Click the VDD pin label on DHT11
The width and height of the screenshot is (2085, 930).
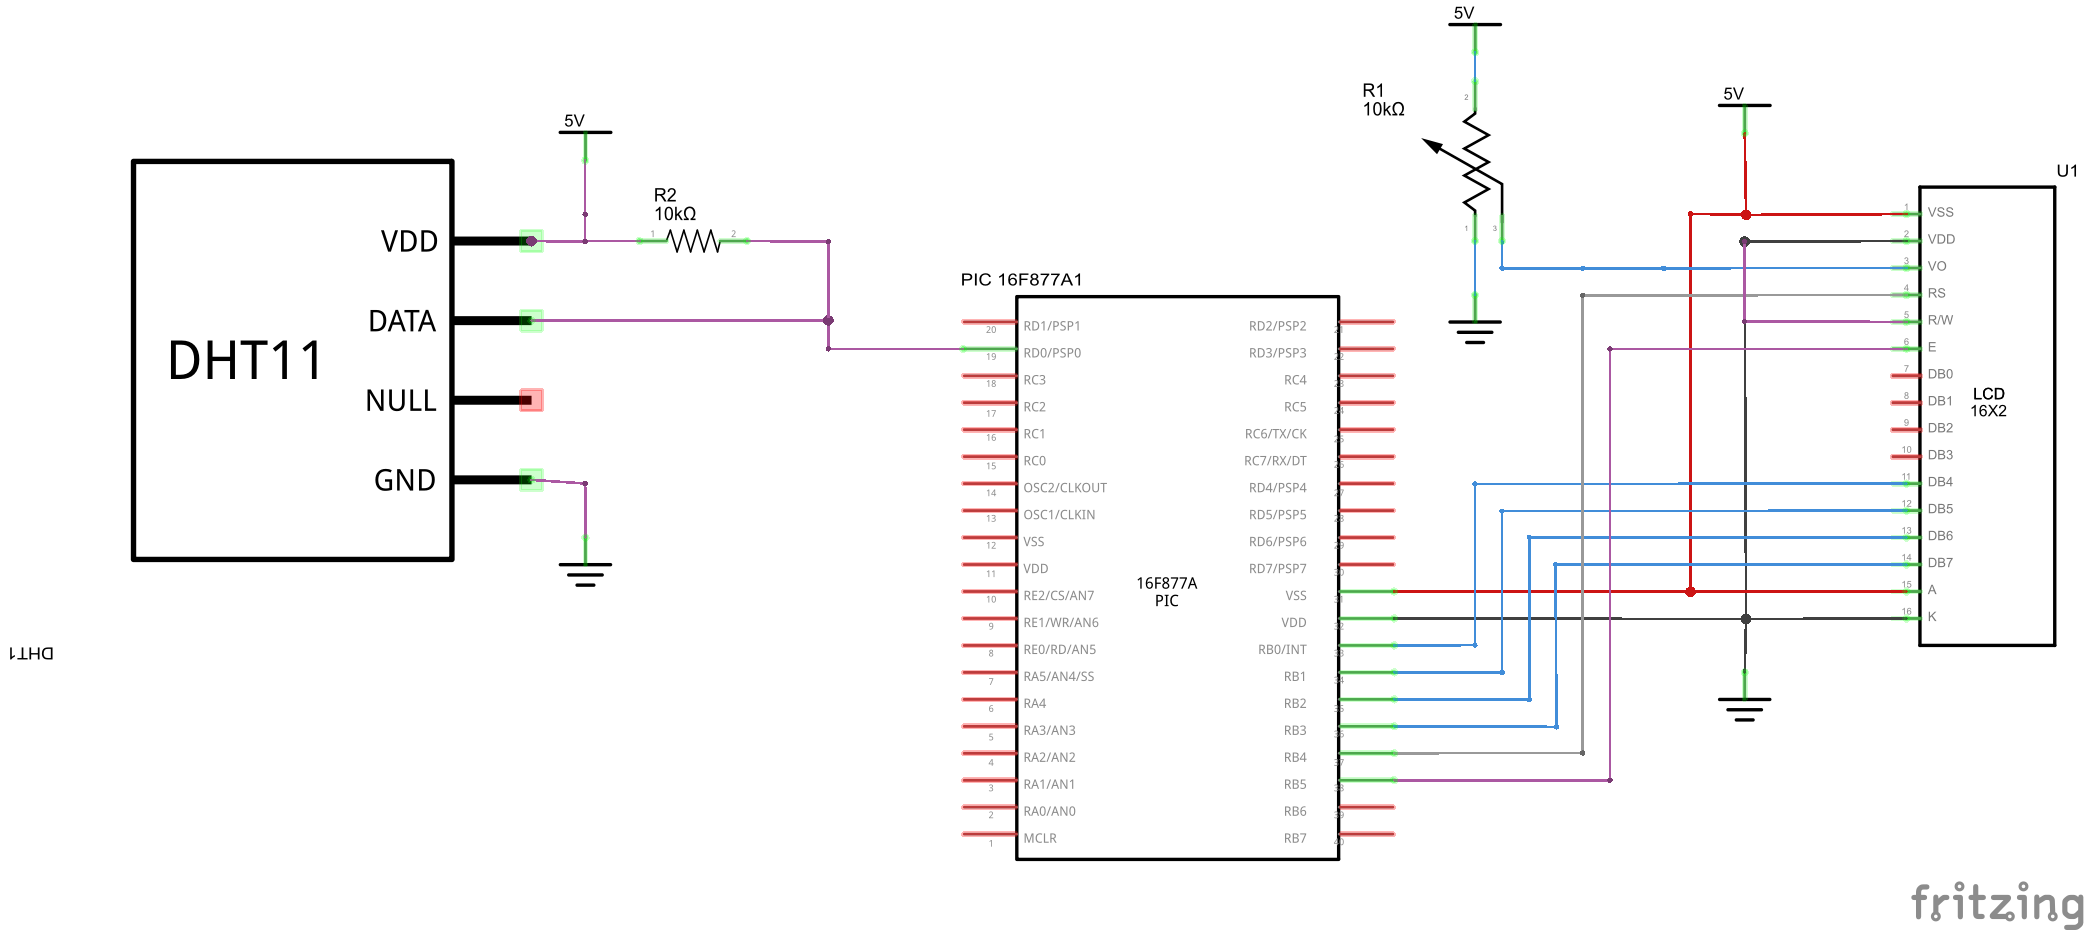point(409,241)
